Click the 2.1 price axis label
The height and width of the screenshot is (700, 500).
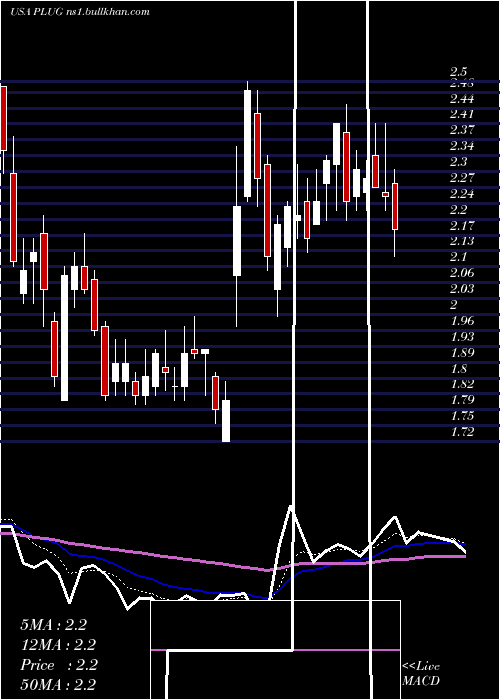tap(458, 257)
